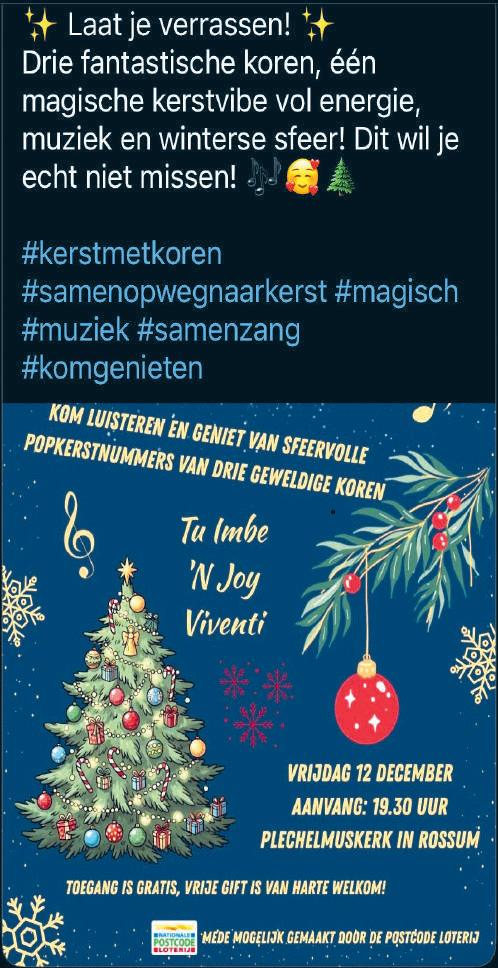The image size is (498, 968).
Task: Follow the #muziek hashtag link
Action: (x=75, y=330)
